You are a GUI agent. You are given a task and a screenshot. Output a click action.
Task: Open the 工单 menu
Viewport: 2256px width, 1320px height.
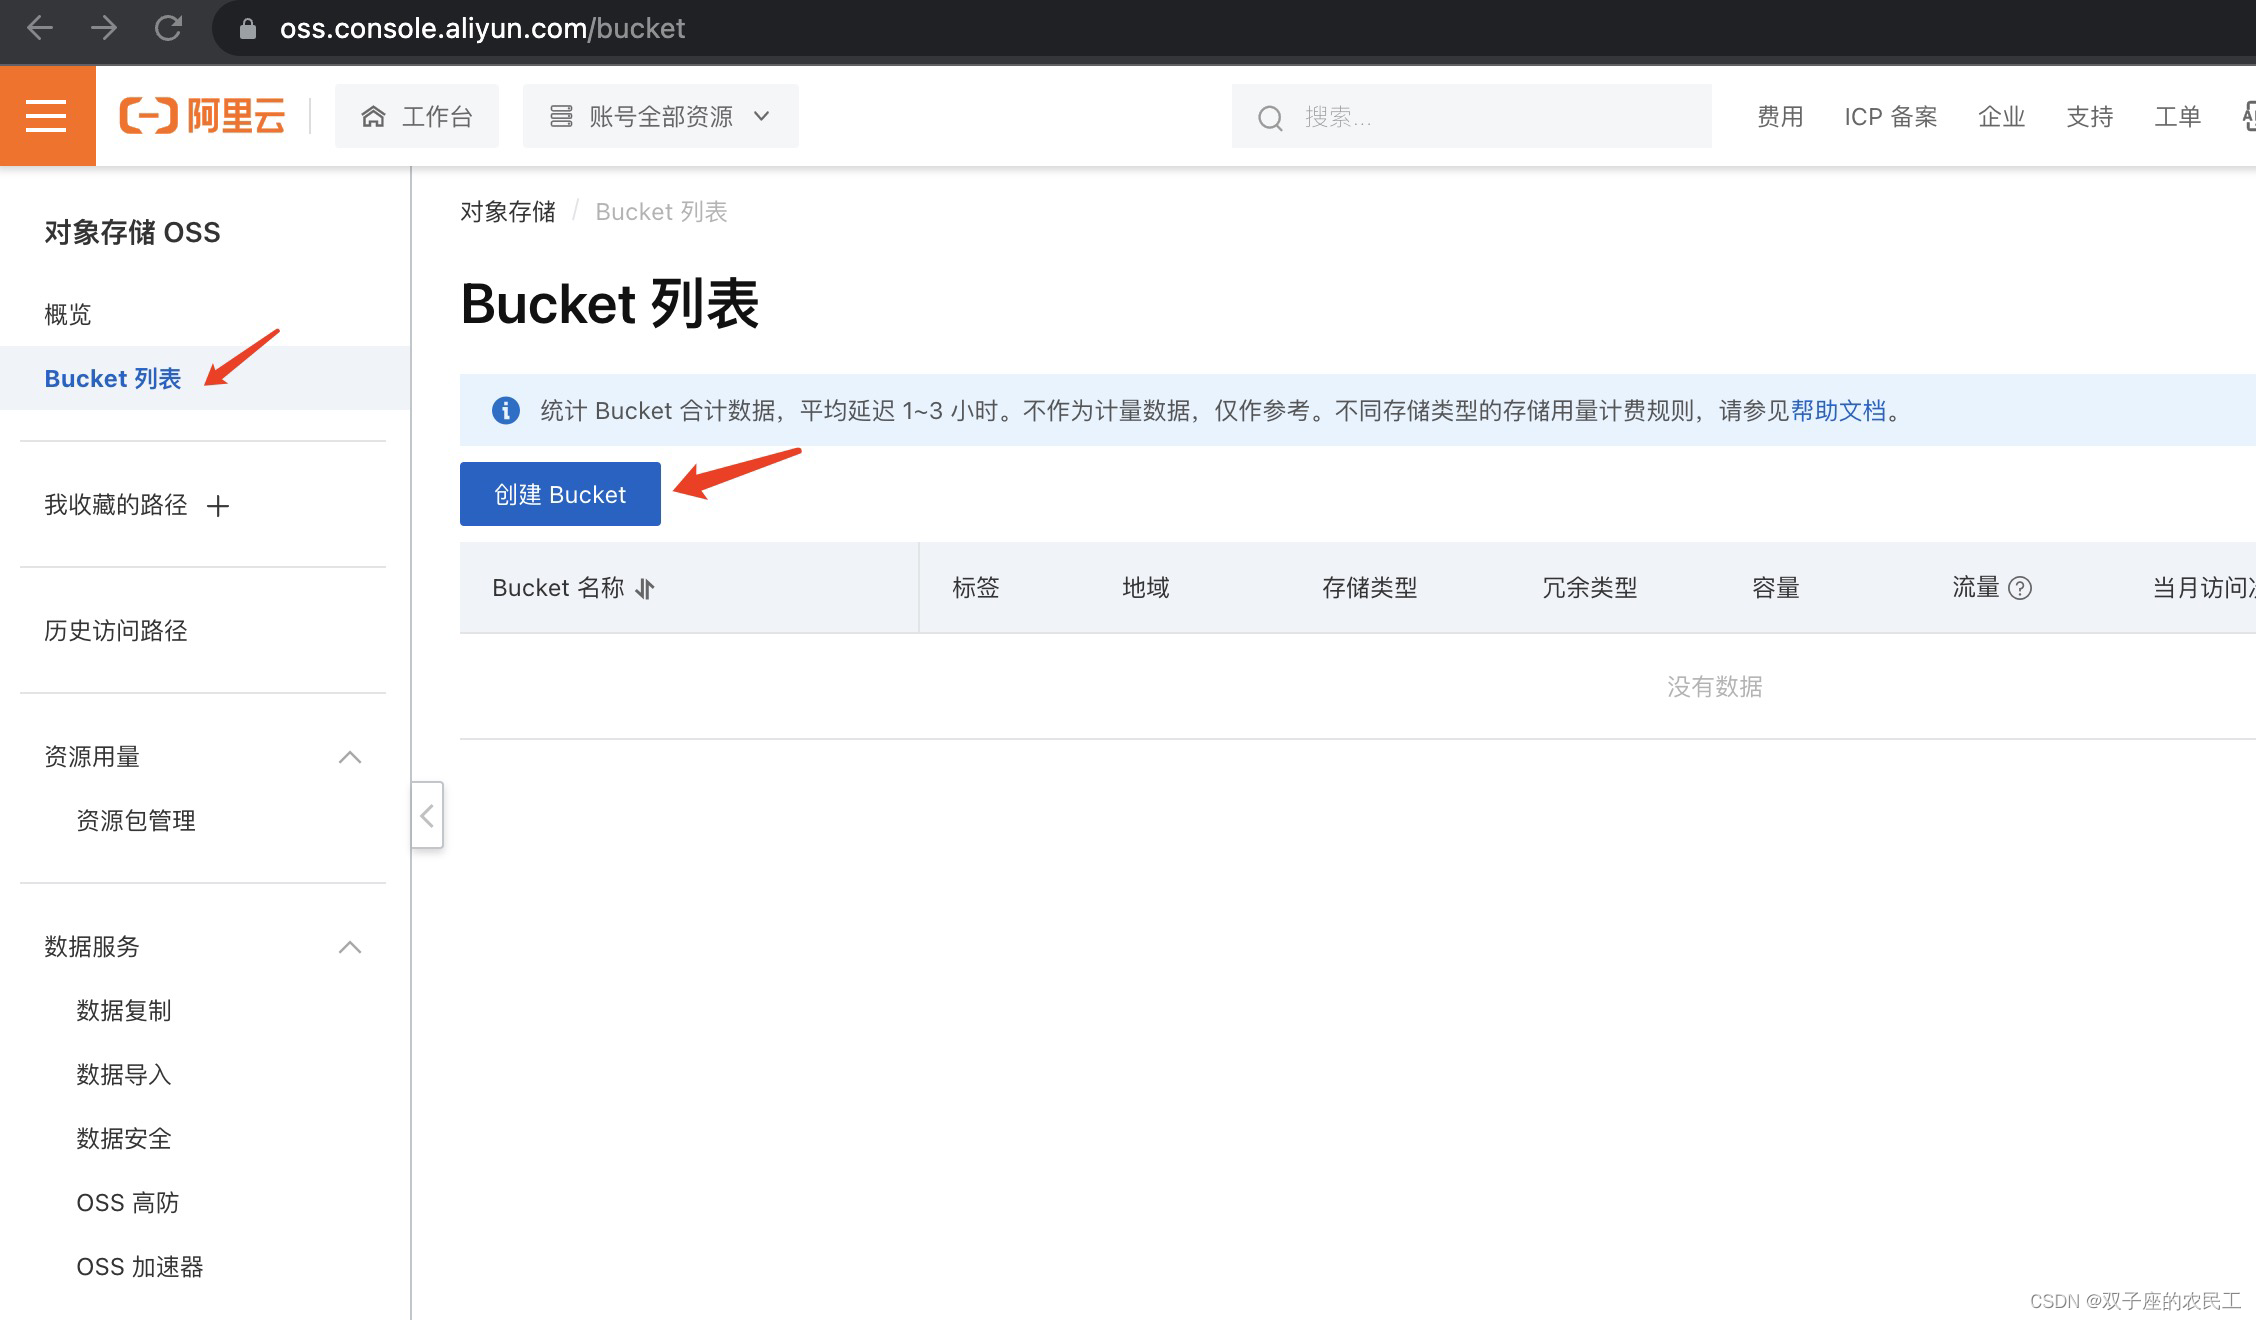coord(2177,117)
